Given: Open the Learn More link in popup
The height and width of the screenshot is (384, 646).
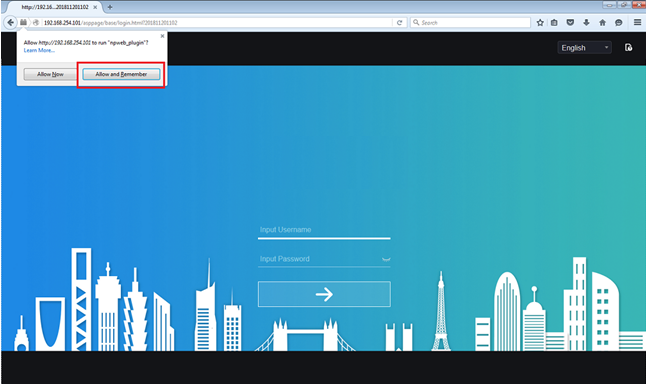Looking at the screenshot, I should pyautogui.click(x=39, y=50).
